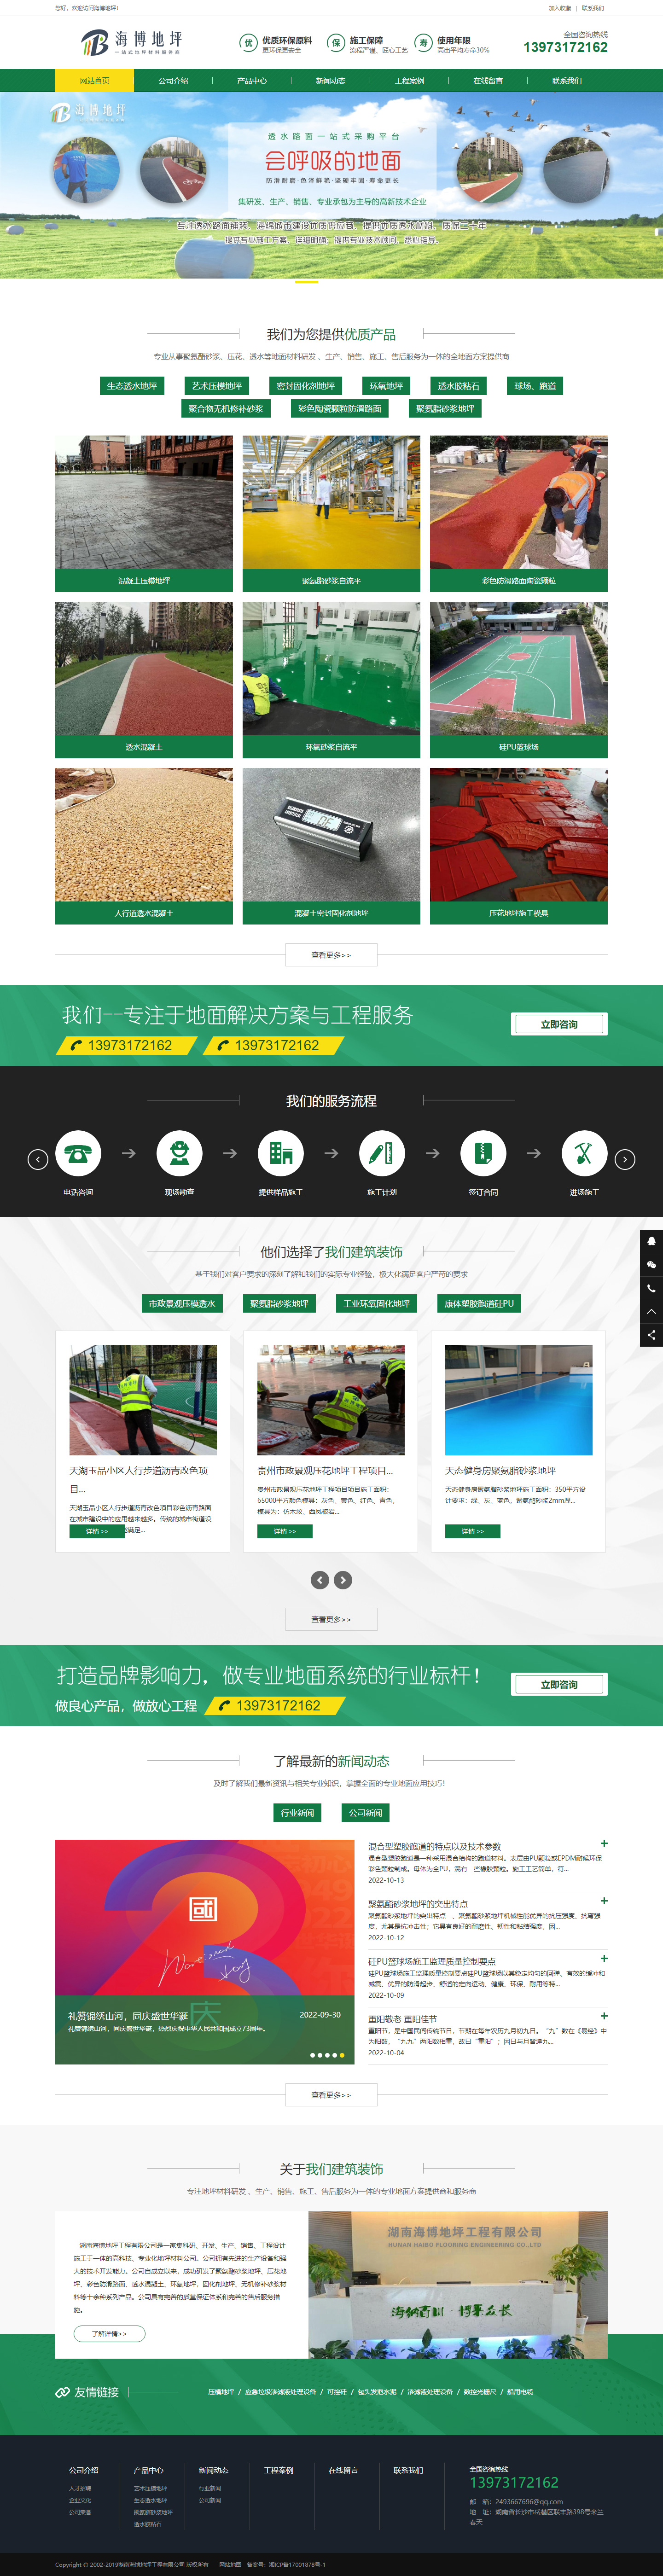
Task: Click the next arrow under the project cards
Action: tap(343, 1580)
